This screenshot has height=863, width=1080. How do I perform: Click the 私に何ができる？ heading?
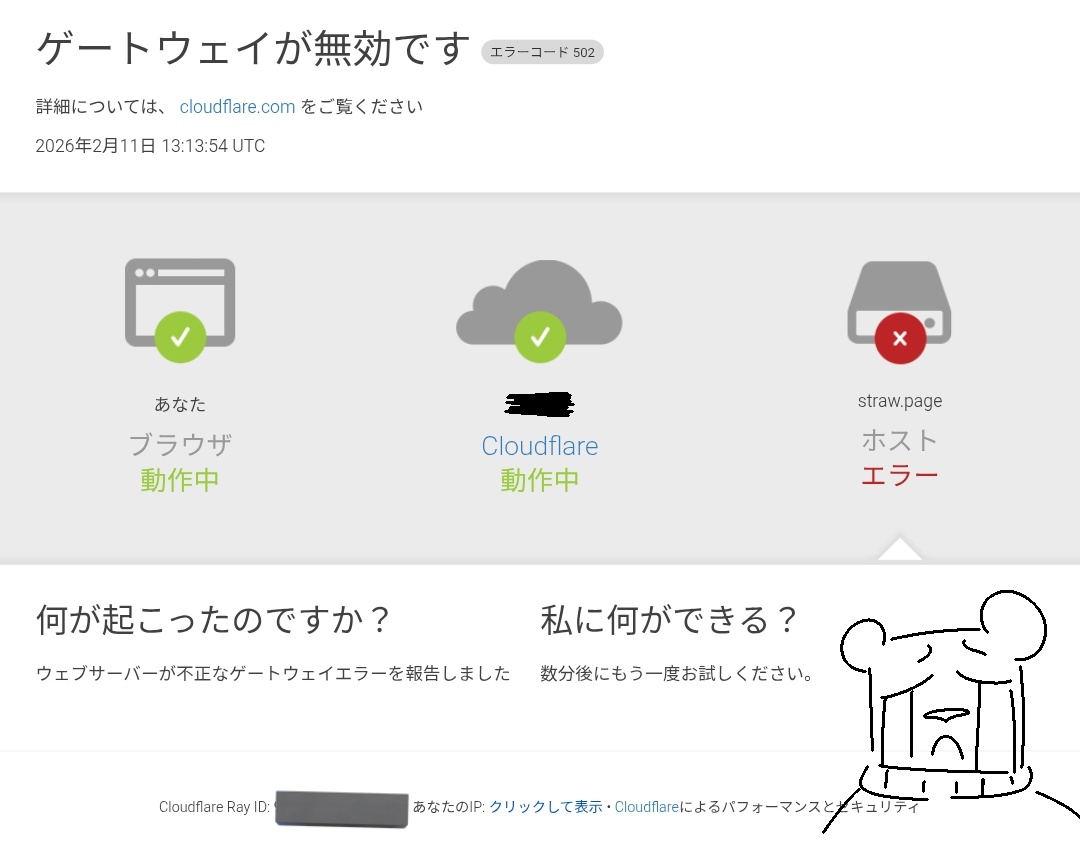tap(669, 620)
